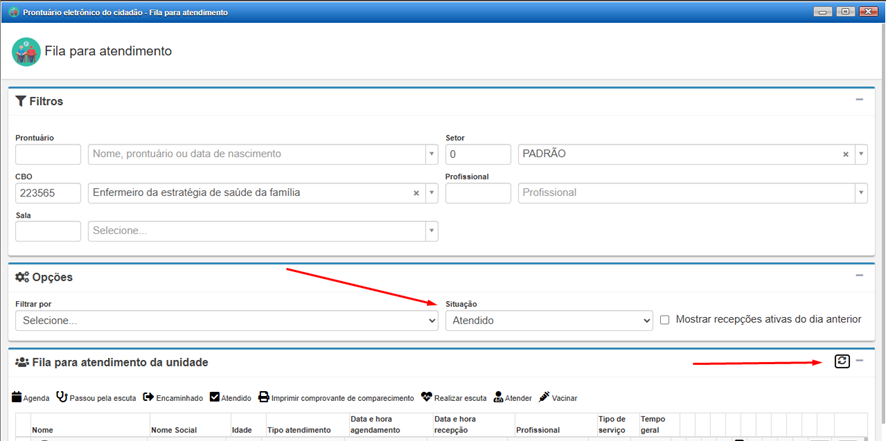This screenshot has width=886, height=441.
Task: Click the Realizar escuta heartbeat icon
Action: (x=427, y=397)
